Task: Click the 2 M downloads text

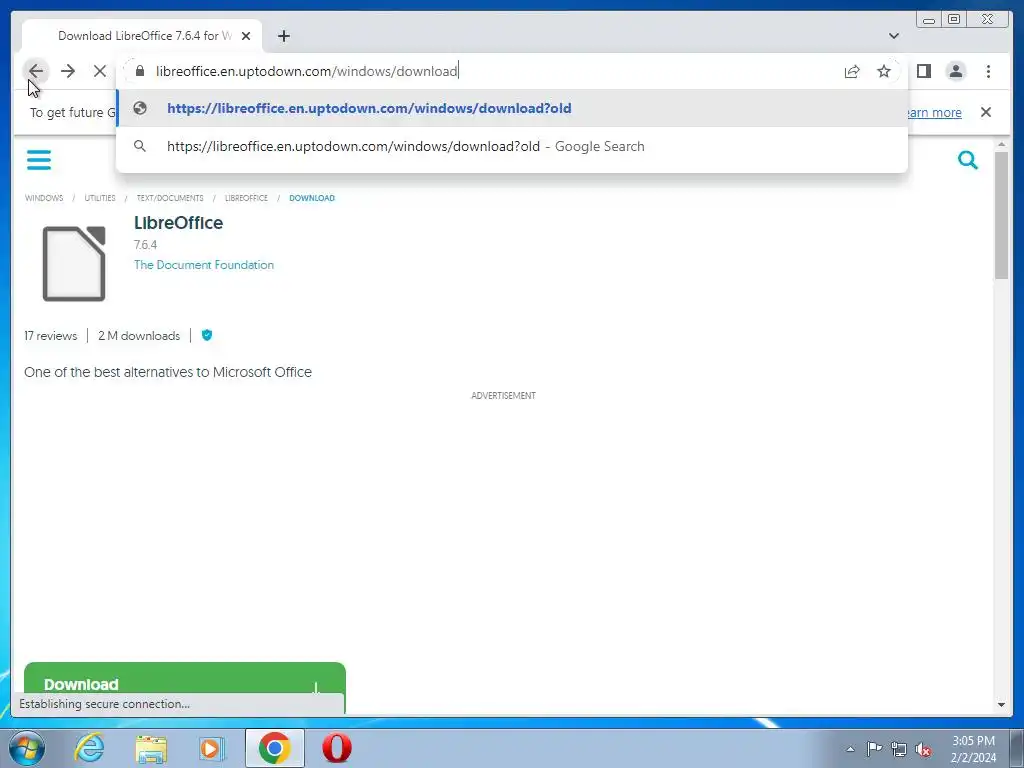Action: point(138,336)
